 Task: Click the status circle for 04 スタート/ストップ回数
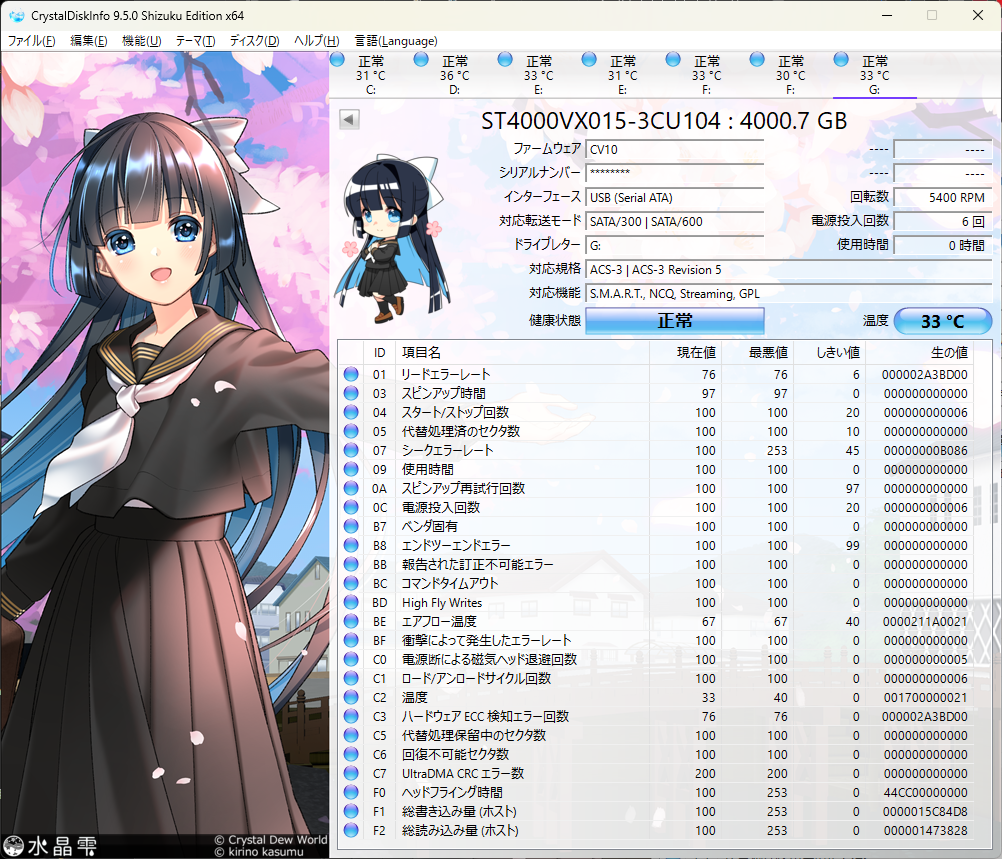pos(351,412)
